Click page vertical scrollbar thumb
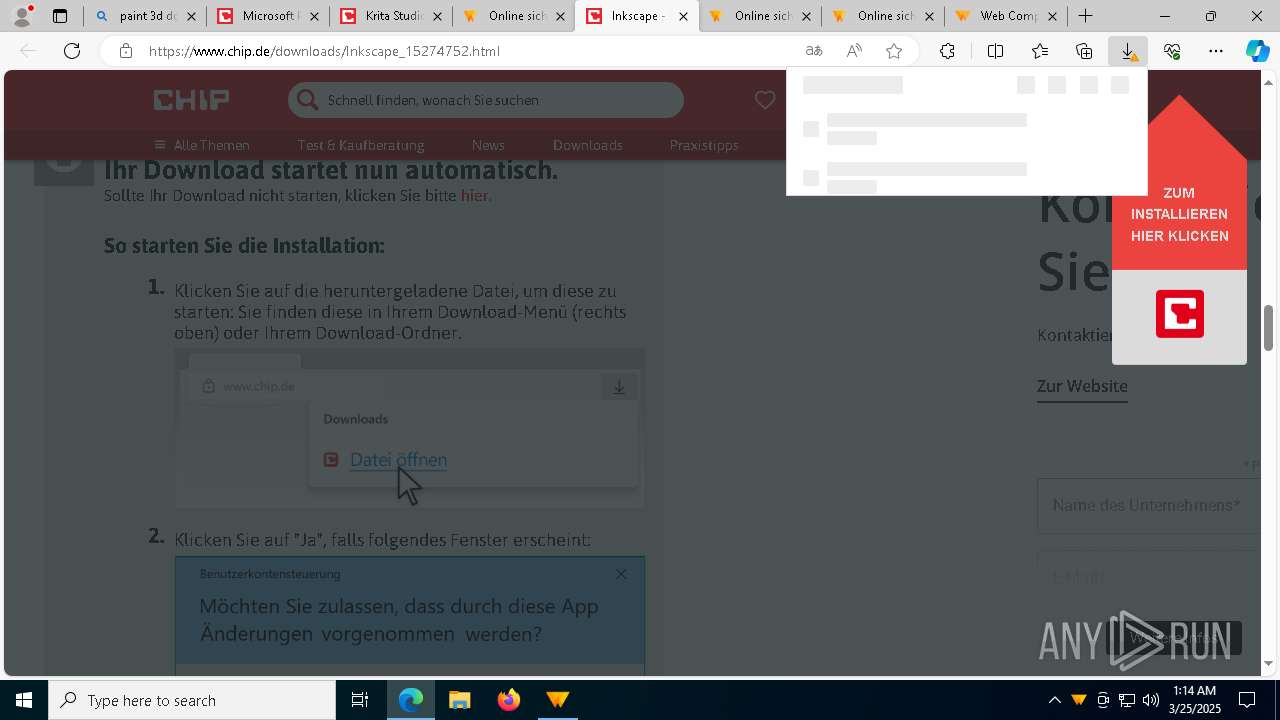Screen dimensions: 1280x720 coord(1268,328)
